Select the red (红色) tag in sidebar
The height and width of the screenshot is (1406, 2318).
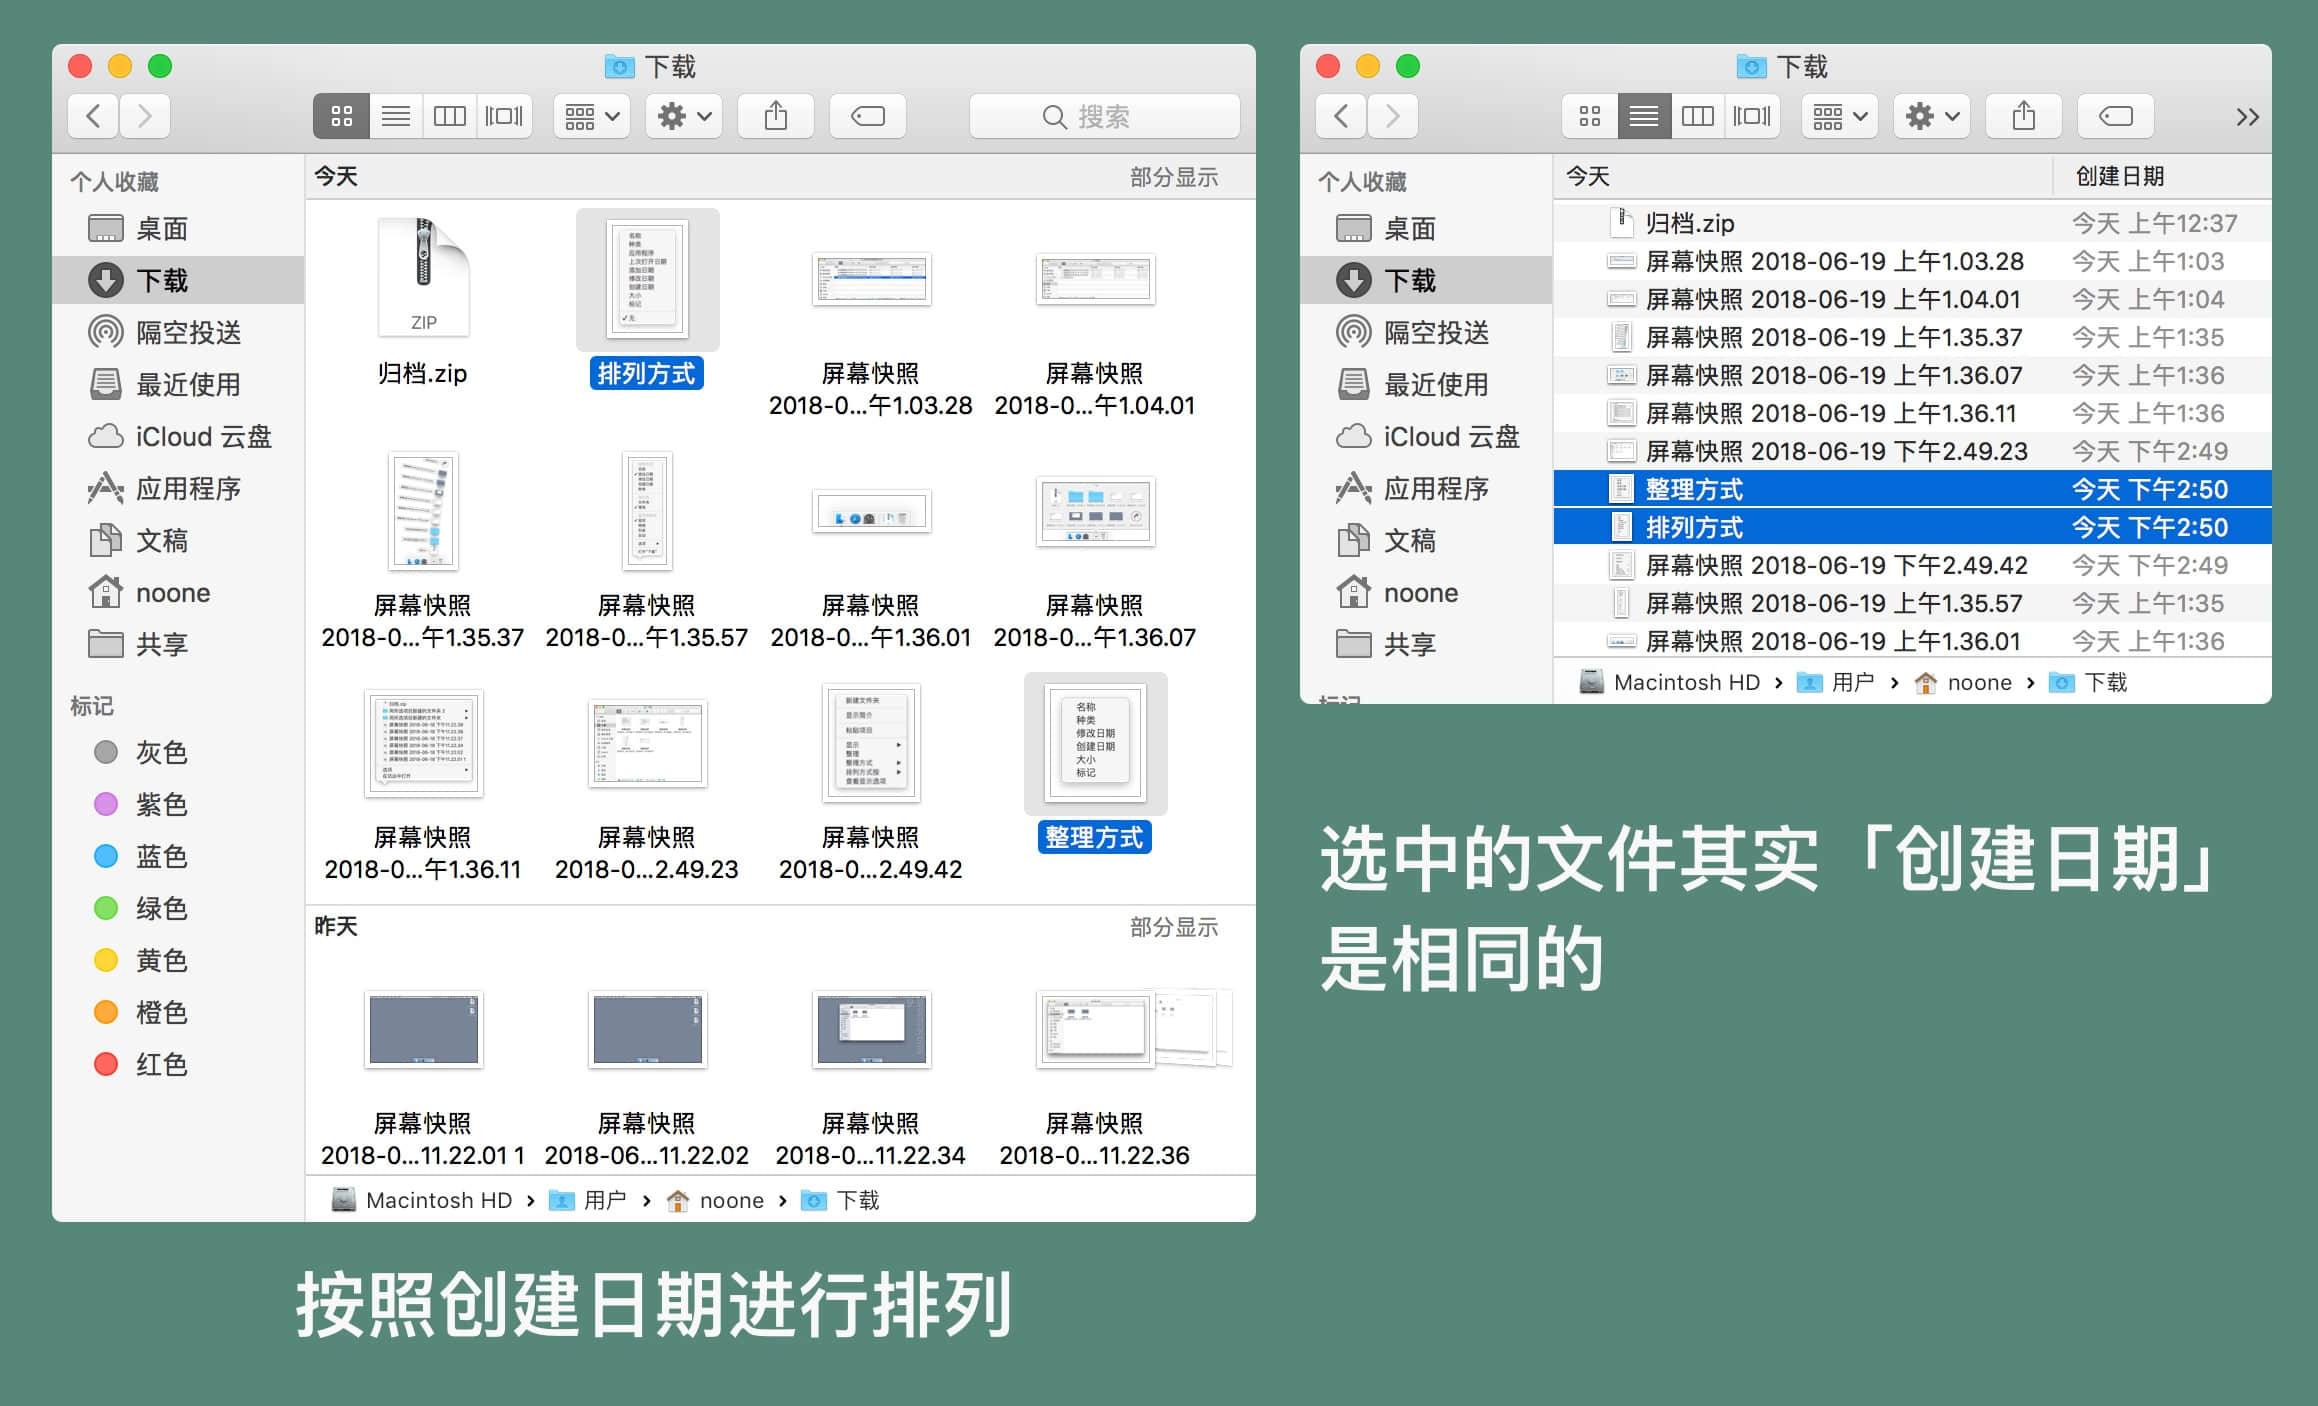[160, 1064]
